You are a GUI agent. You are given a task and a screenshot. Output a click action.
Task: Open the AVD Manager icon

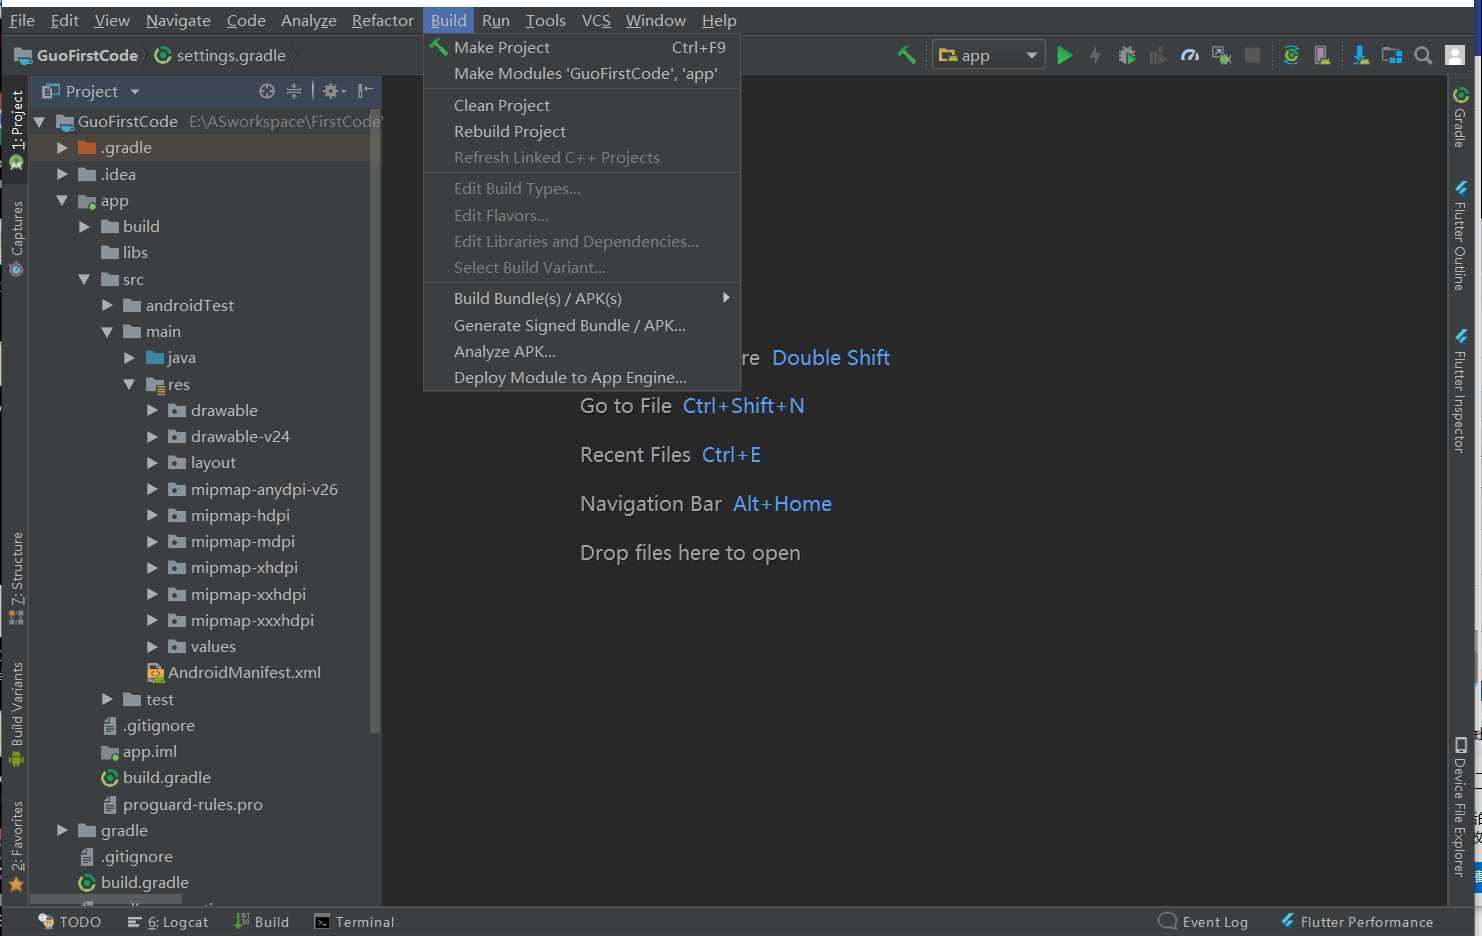(1322, 55)
